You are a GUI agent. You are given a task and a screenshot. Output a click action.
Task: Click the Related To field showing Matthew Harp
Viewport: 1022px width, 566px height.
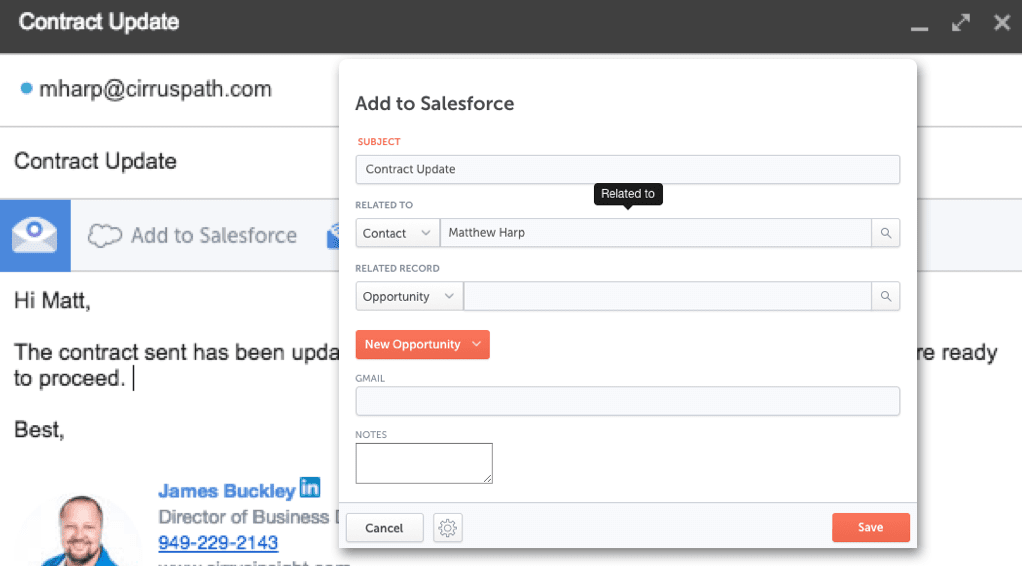pos(656,233)
